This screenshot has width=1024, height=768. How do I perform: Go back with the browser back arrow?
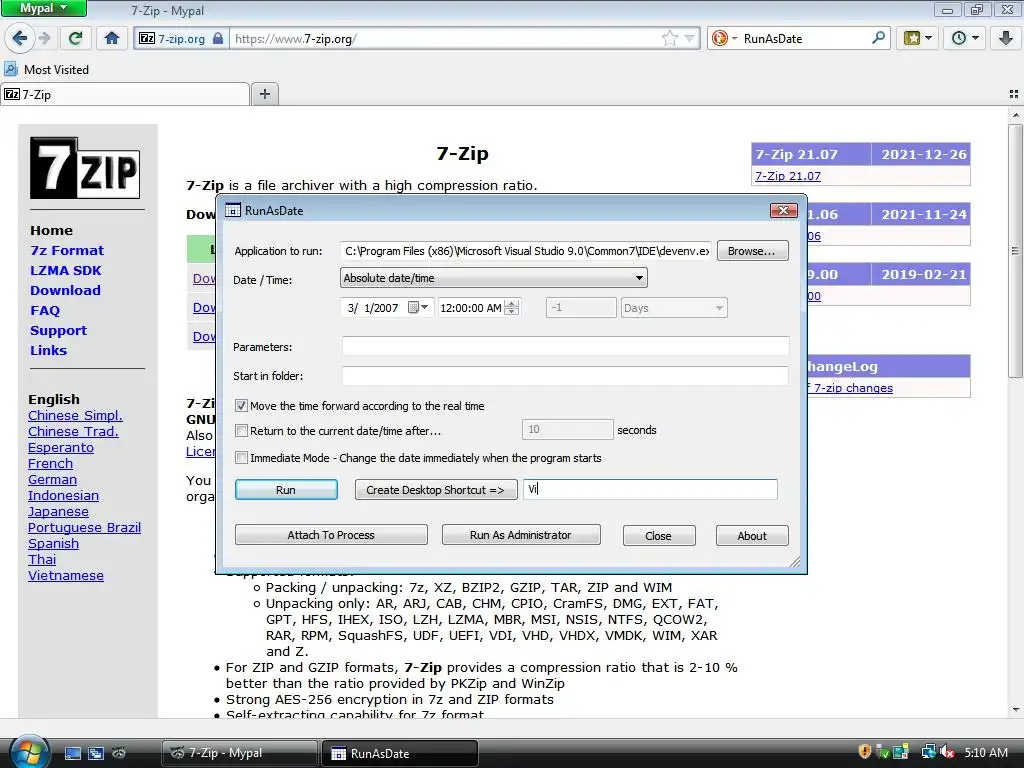coord(19,39)
